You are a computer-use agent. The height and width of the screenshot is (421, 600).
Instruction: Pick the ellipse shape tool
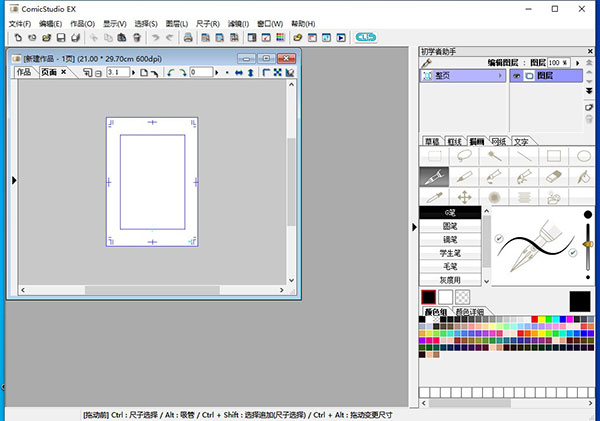[583, 156]
